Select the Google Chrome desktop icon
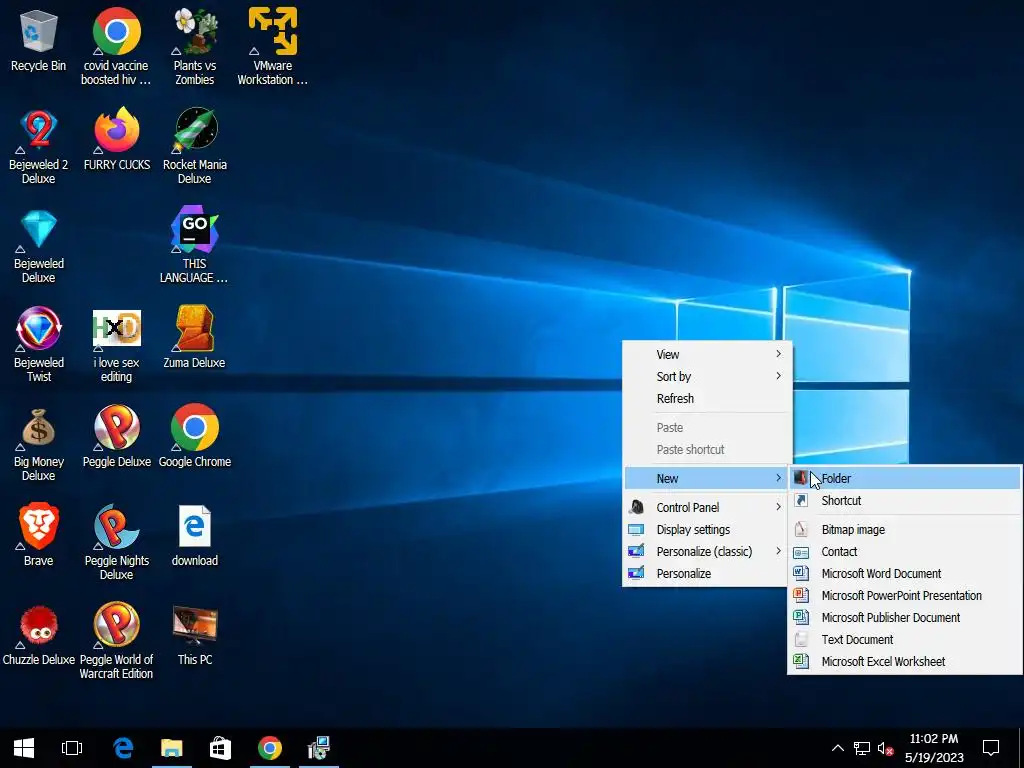Image resolution: width=1024 pixels, height=768 pixels. click(195, 427)
